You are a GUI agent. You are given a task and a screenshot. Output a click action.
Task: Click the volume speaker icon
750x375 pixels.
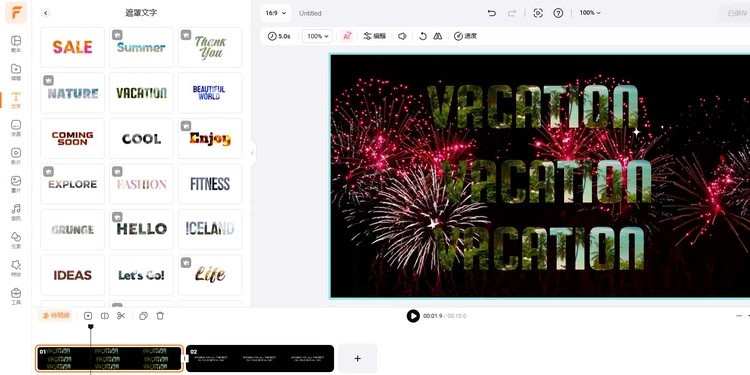(x=402, y=36)
